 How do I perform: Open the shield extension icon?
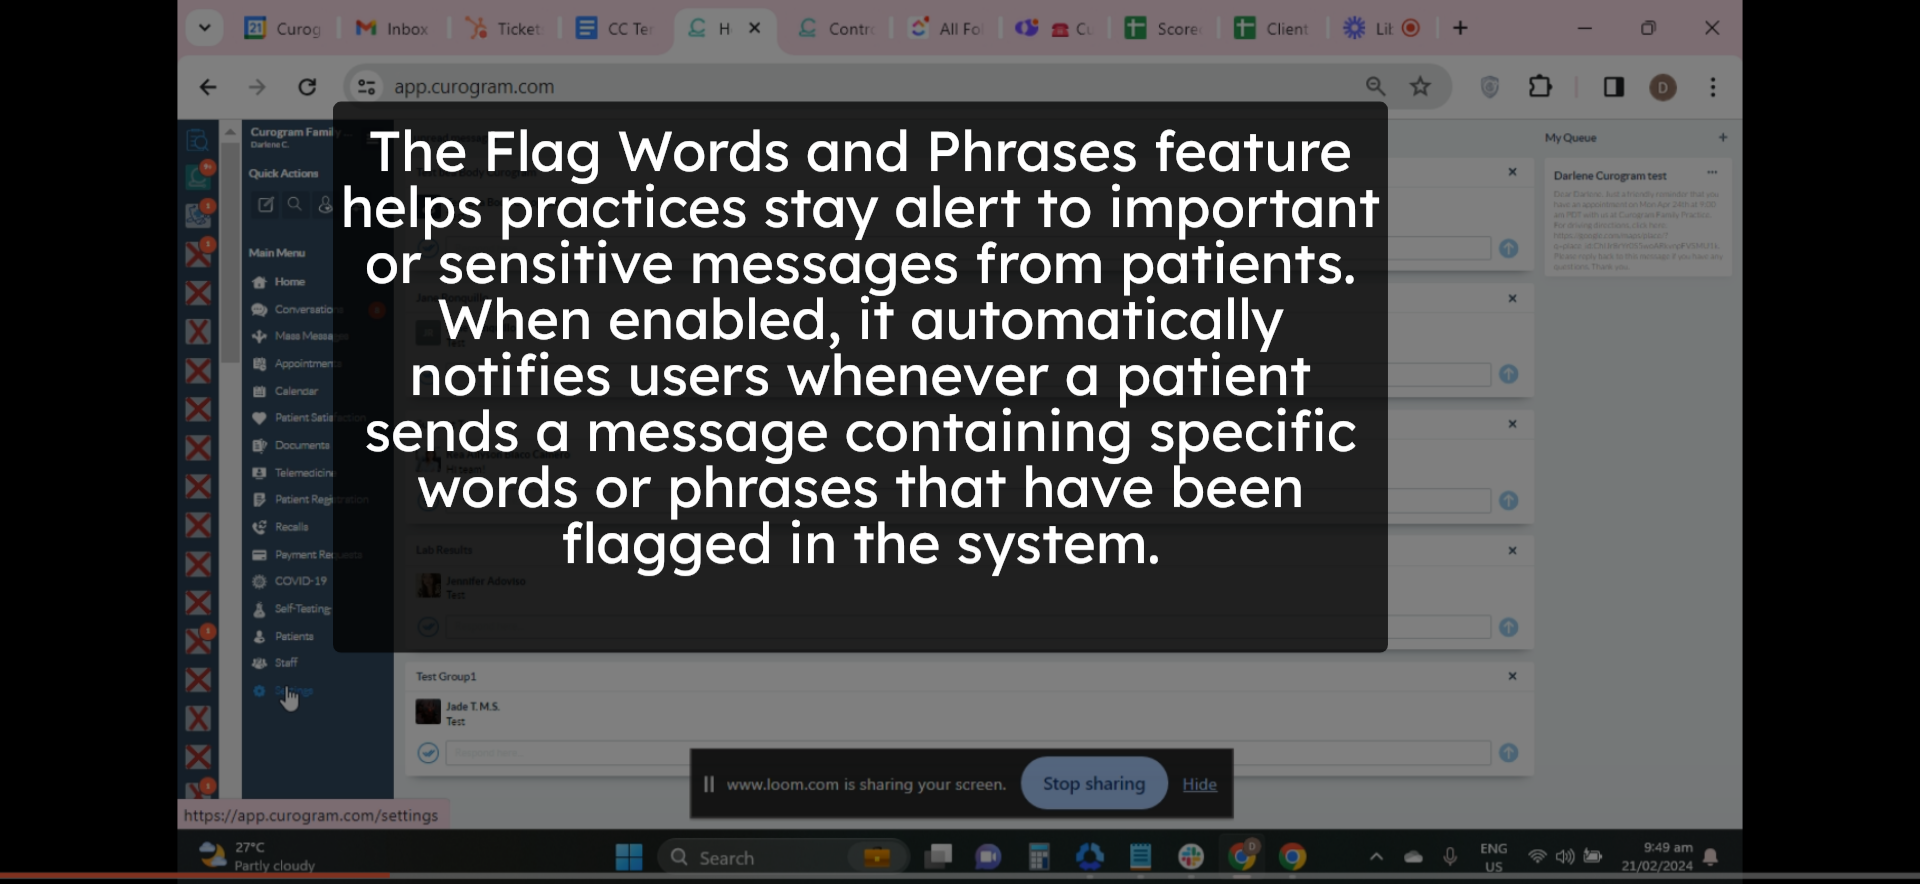pyautogui.click(x=1490, y=87)
